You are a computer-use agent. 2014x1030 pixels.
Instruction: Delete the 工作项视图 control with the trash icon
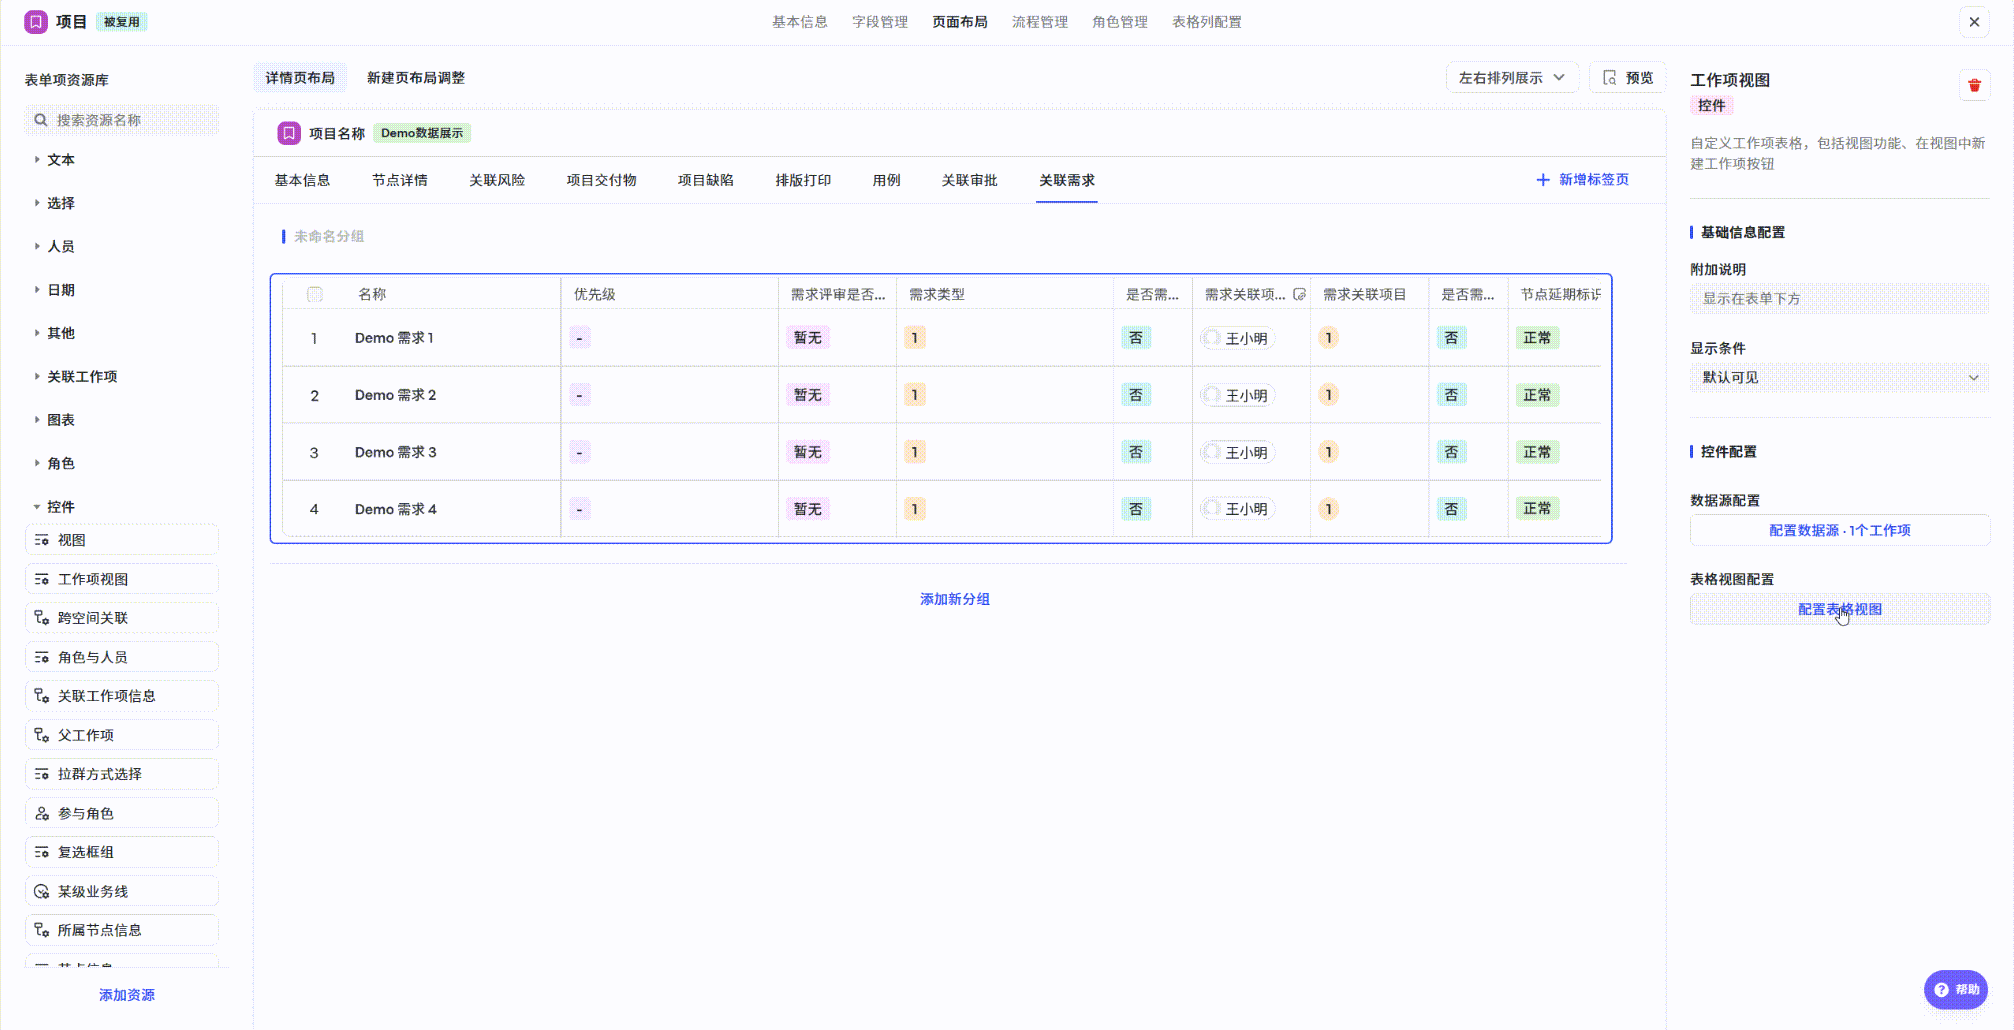(1974, 86)
